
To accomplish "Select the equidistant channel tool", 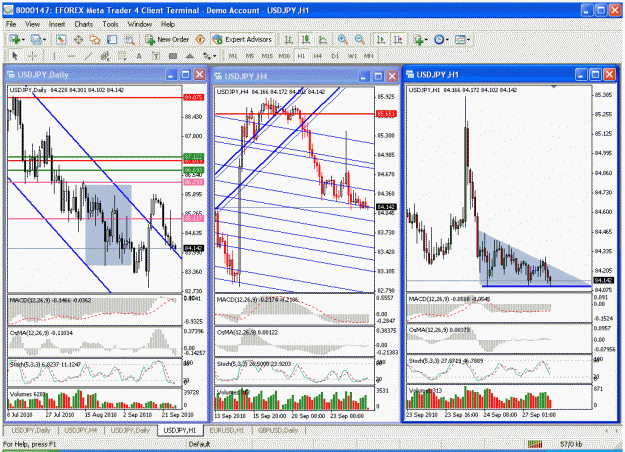I will 105,56.
